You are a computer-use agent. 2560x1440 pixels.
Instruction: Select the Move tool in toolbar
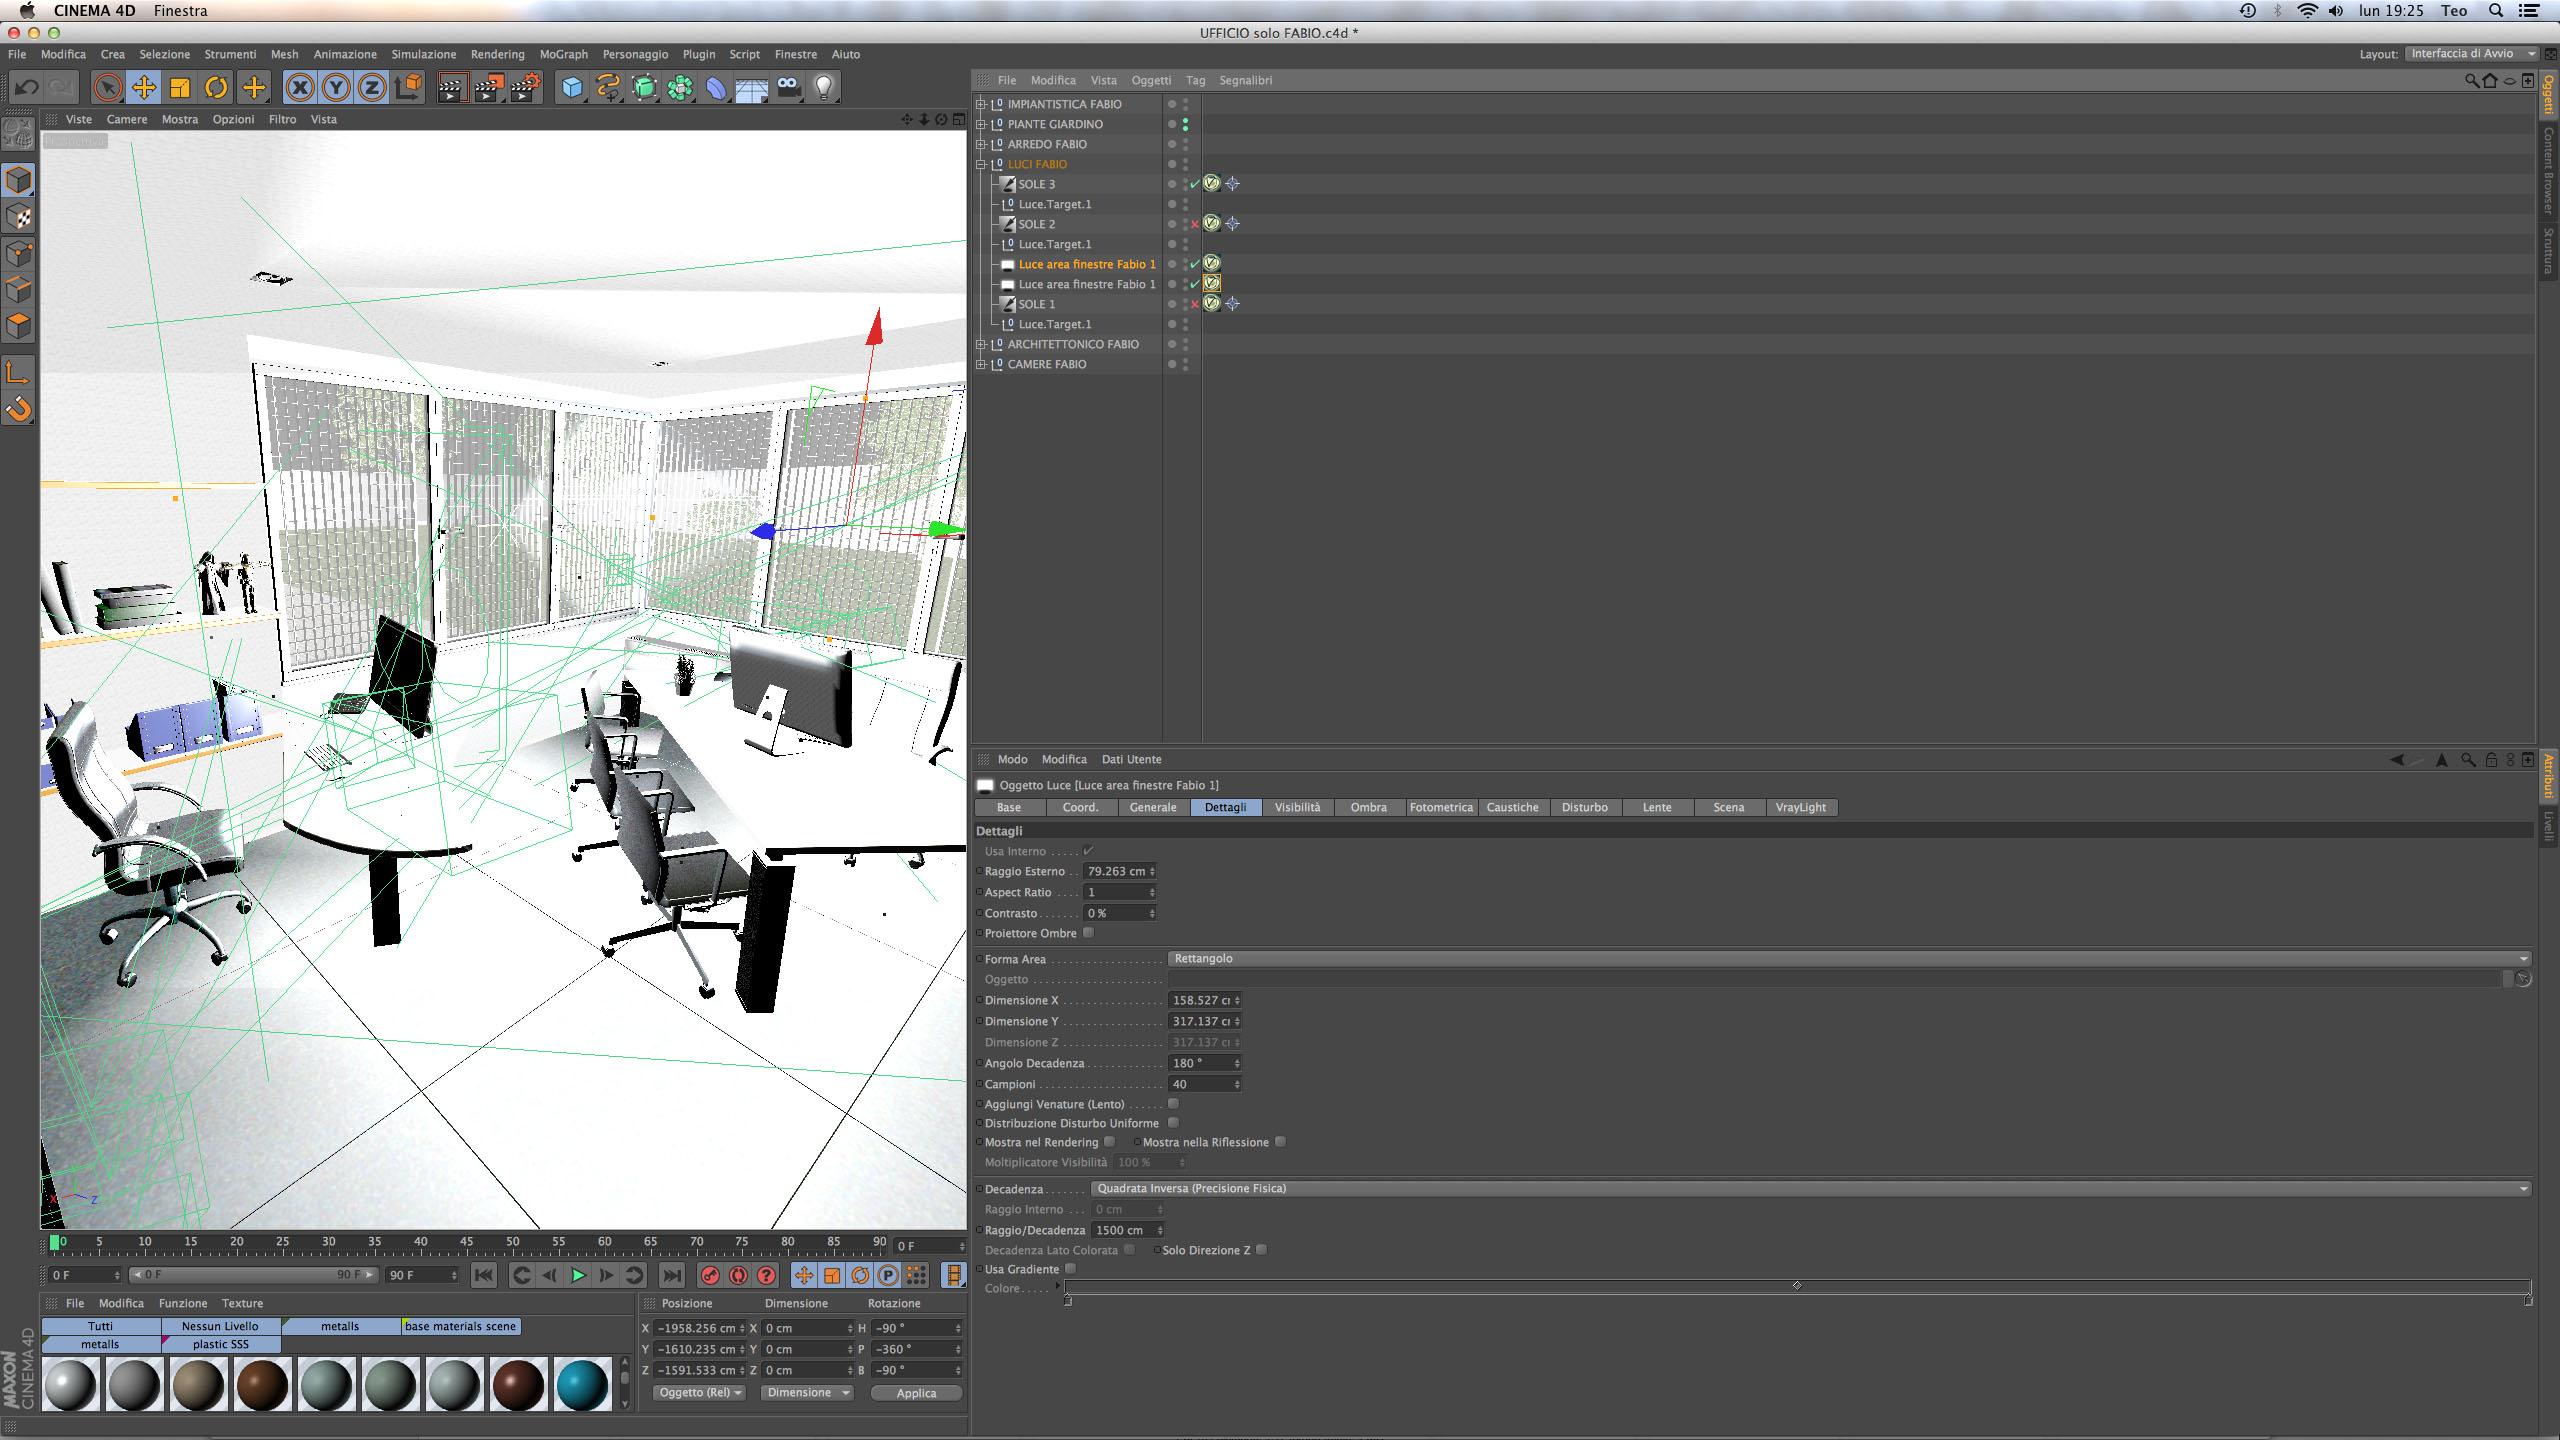coord(144,88)
